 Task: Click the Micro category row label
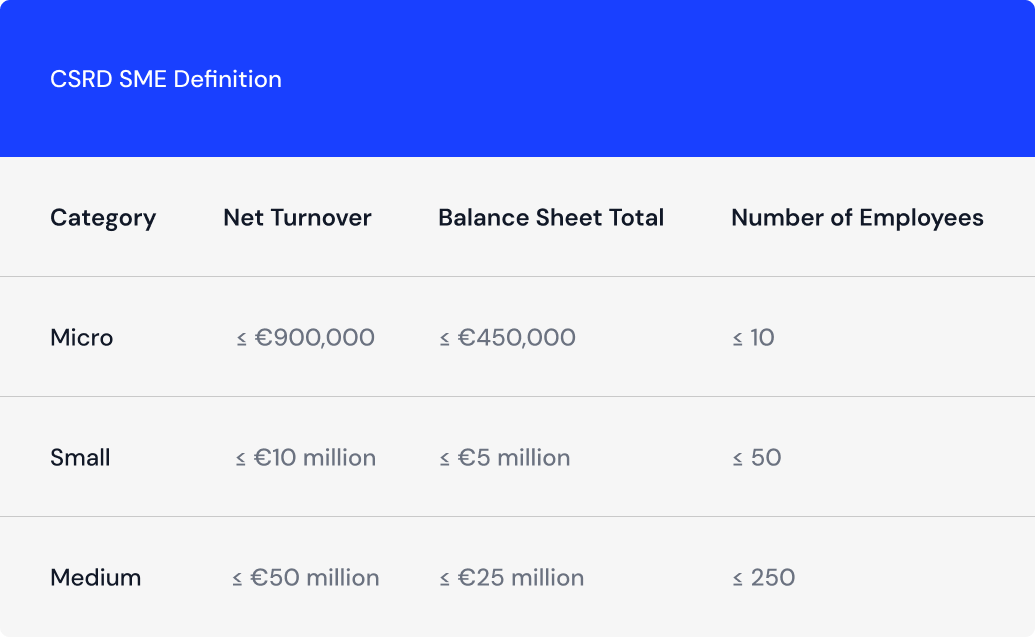[x=82, y=338]
